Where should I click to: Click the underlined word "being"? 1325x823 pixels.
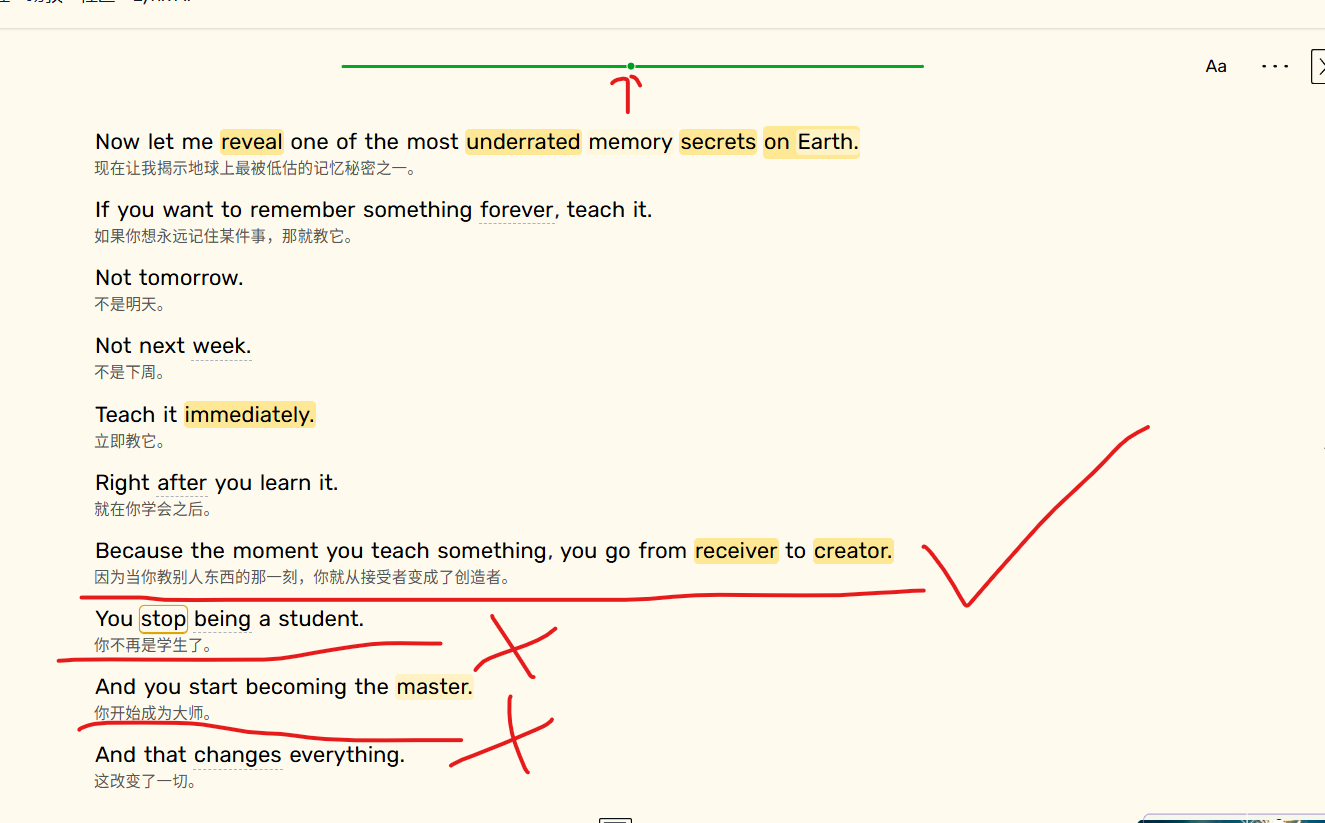pos(222,619)
